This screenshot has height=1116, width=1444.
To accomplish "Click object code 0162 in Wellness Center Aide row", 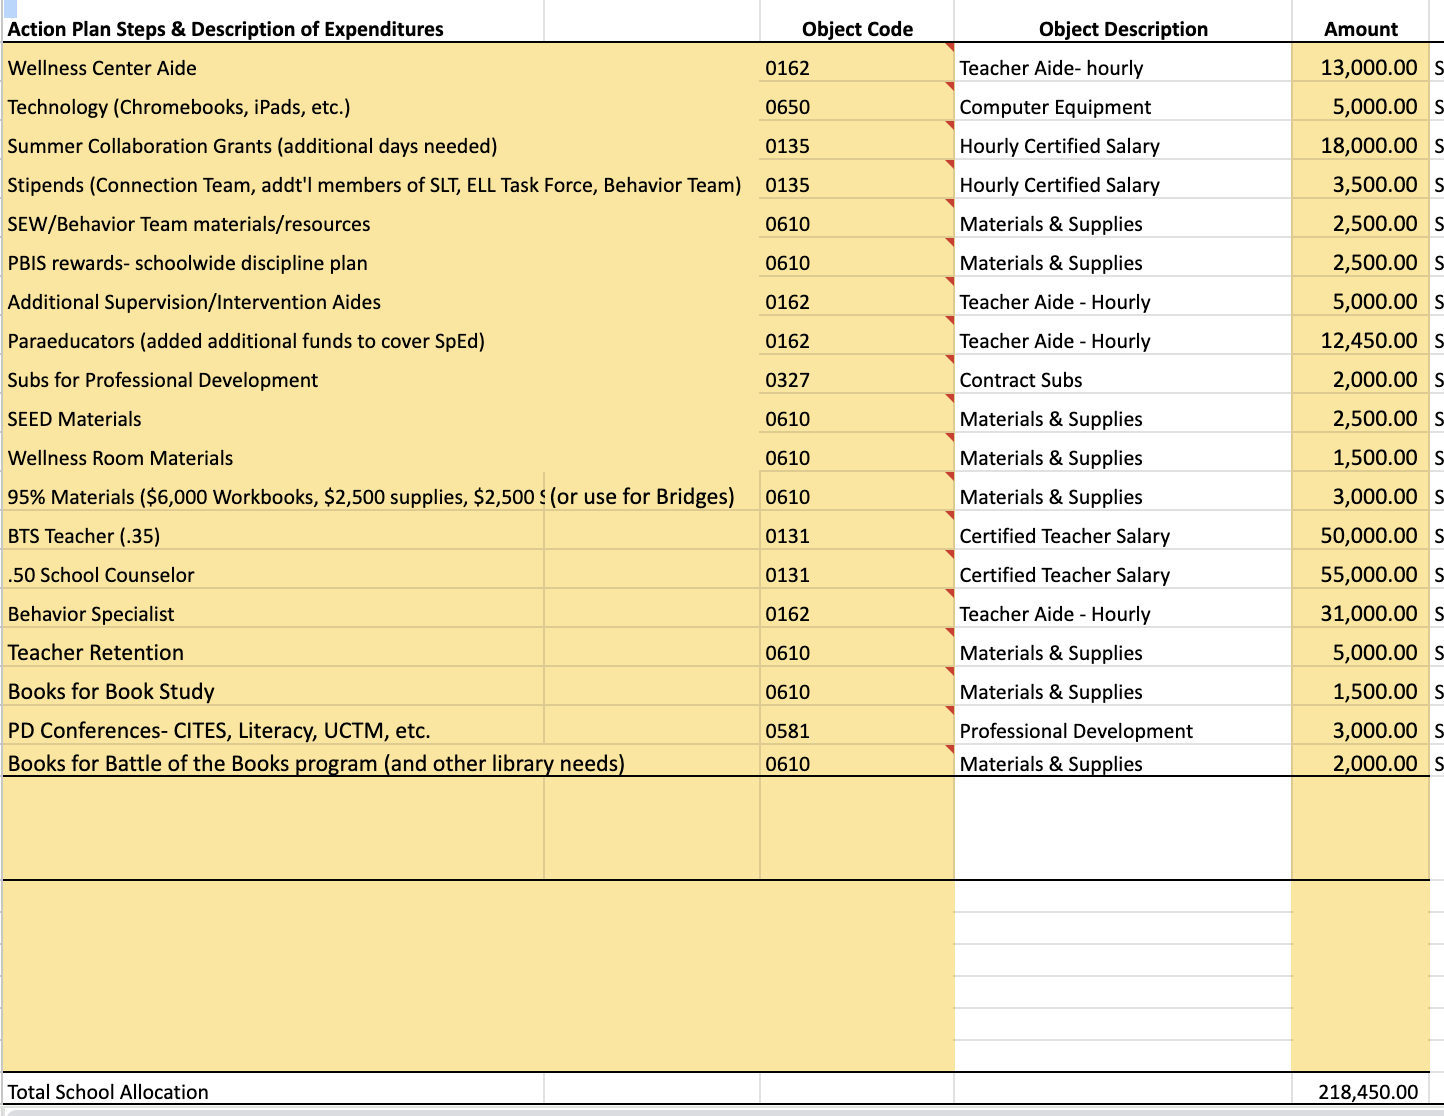I will point(788,68).
